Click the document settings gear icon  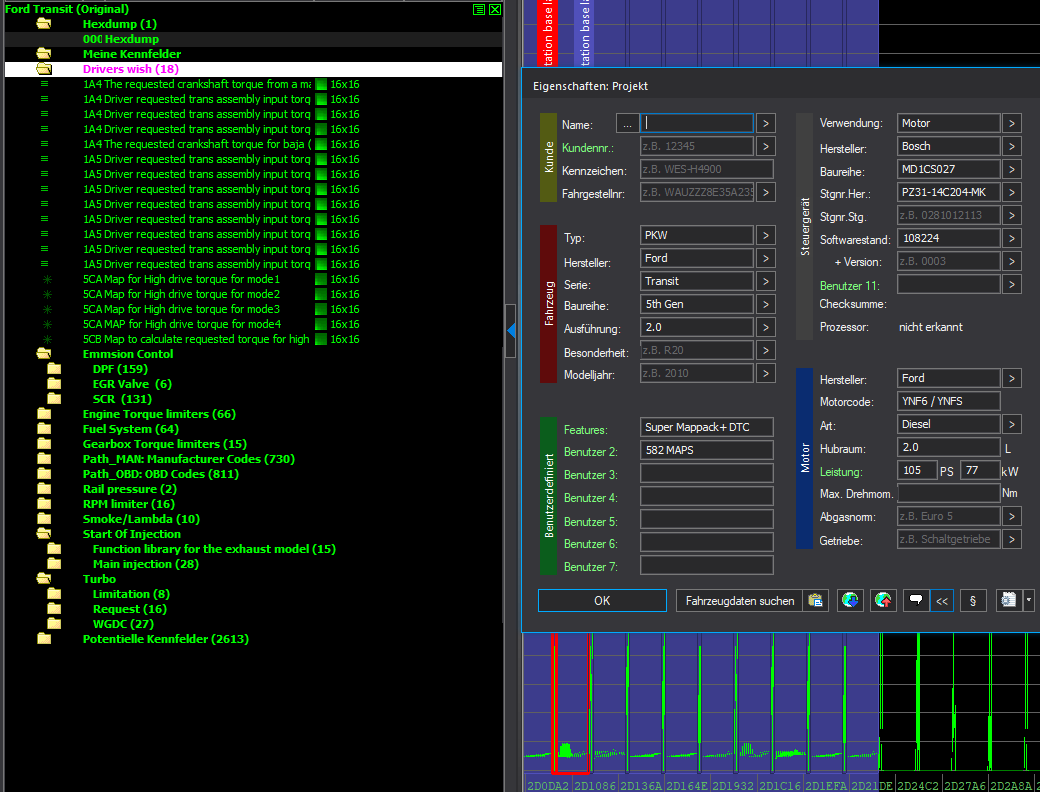tap(1008, 601)
